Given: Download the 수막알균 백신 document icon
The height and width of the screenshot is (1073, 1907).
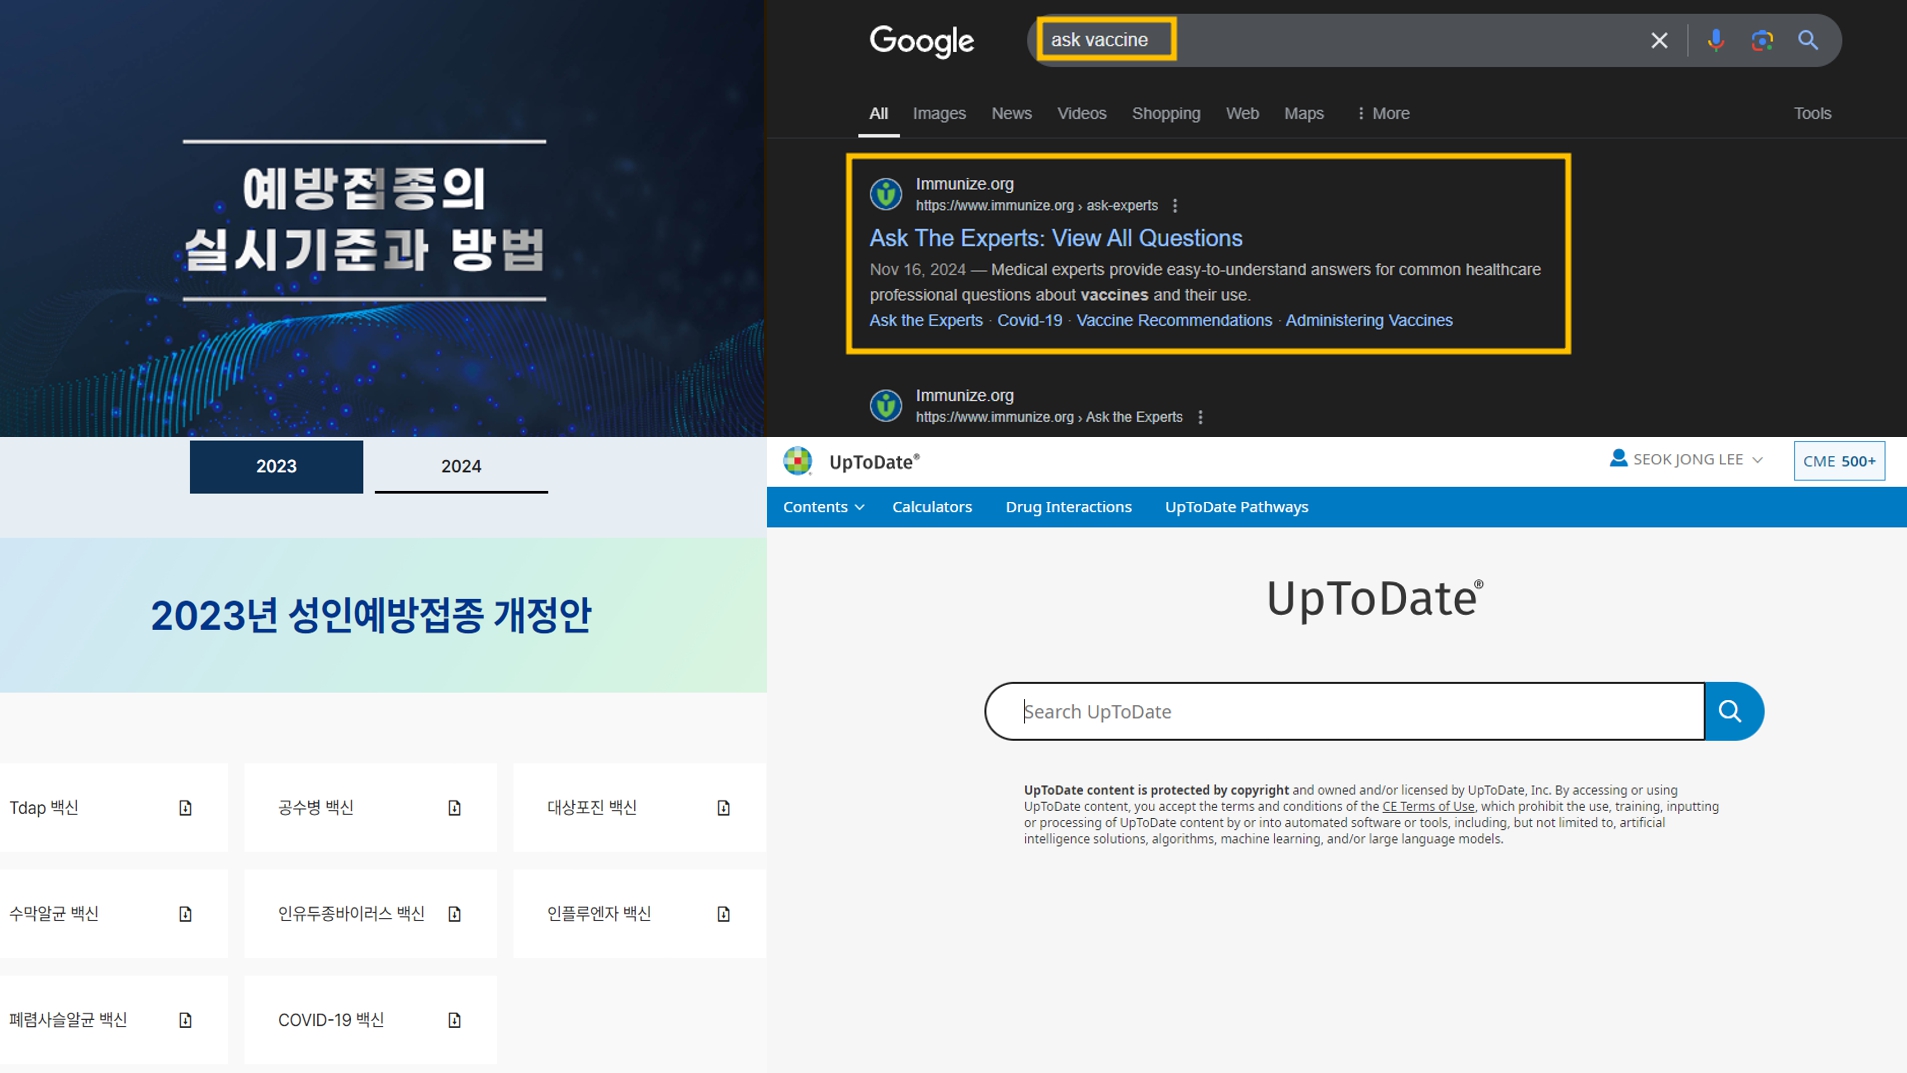Looking at the screenshot, I should click(x=185, y=914).
